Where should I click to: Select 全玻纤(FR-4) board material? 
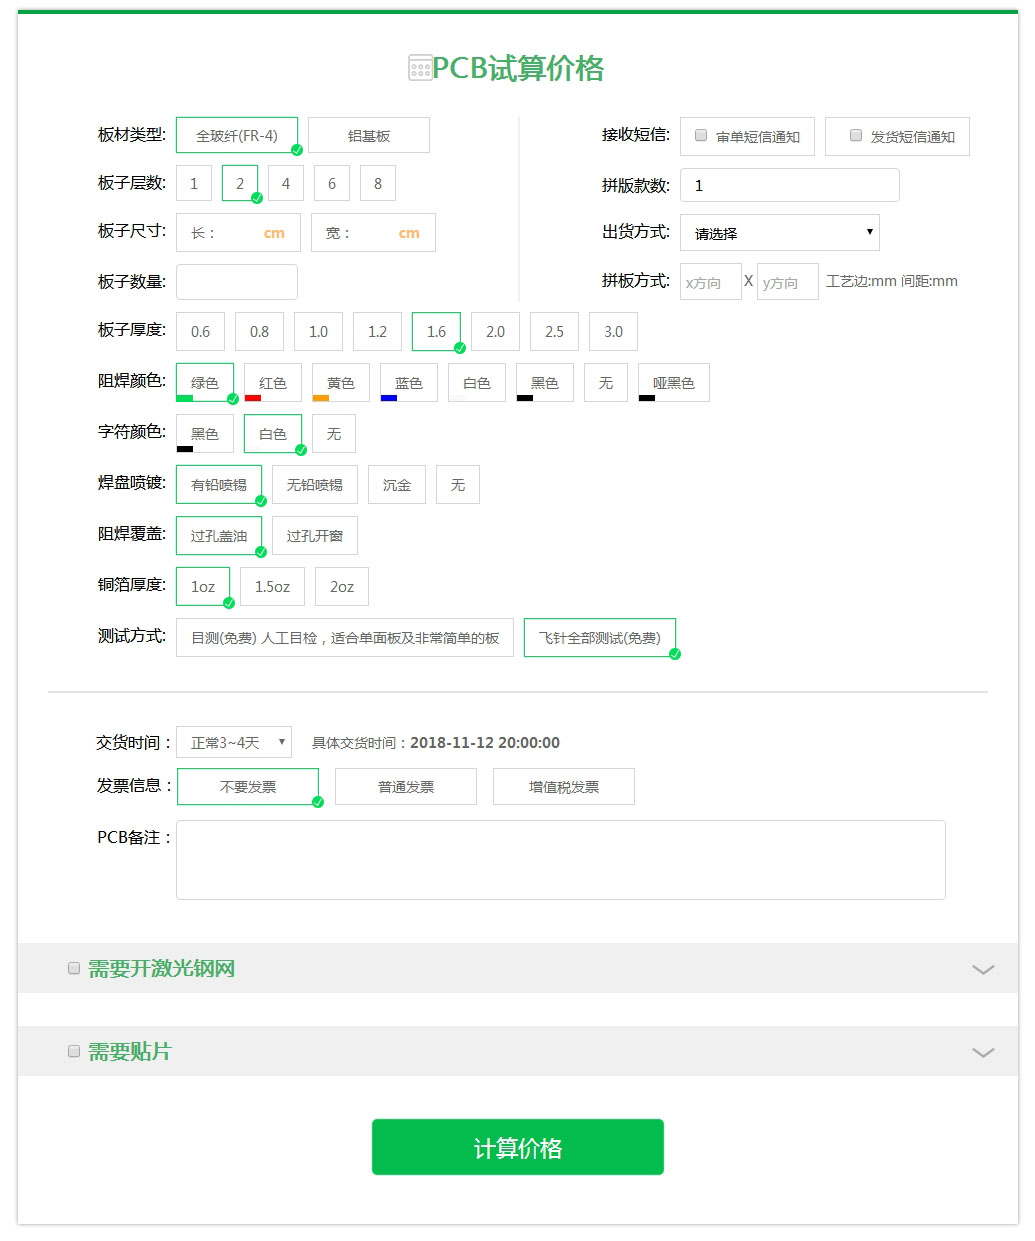237,135
